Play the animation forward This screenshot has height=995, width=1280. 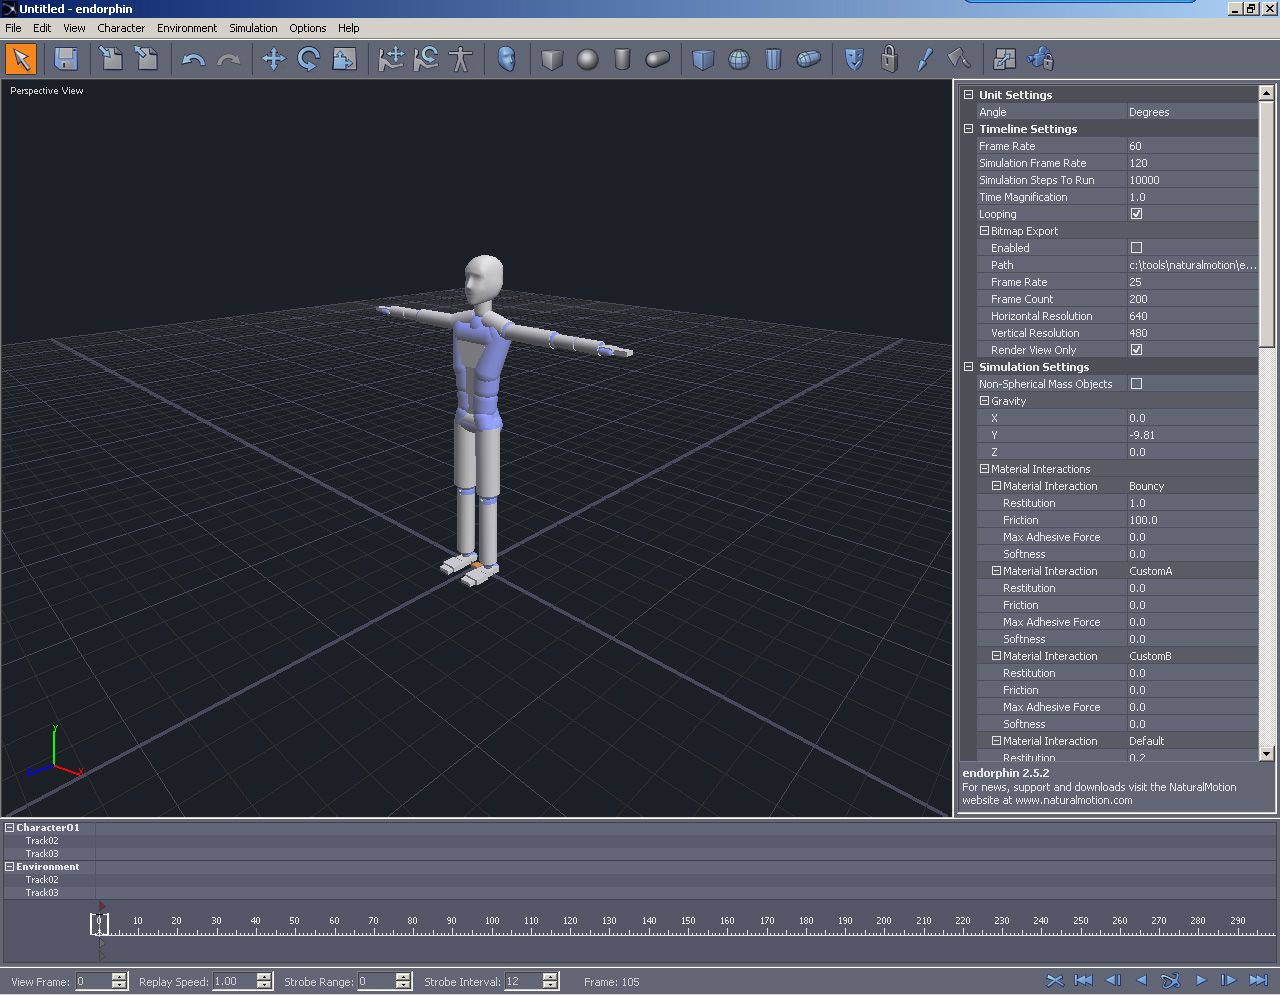[x=1201, y=981]
